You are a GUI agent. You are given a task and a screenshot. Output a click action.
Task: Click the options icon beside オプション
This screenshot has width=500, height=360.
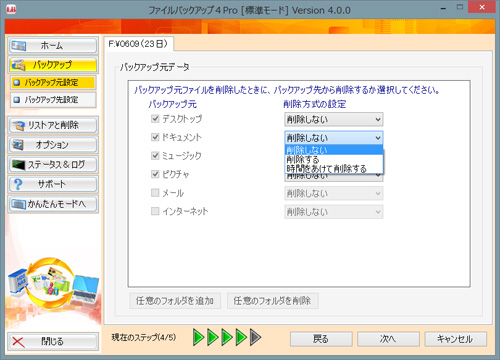(x=18, y=145)
